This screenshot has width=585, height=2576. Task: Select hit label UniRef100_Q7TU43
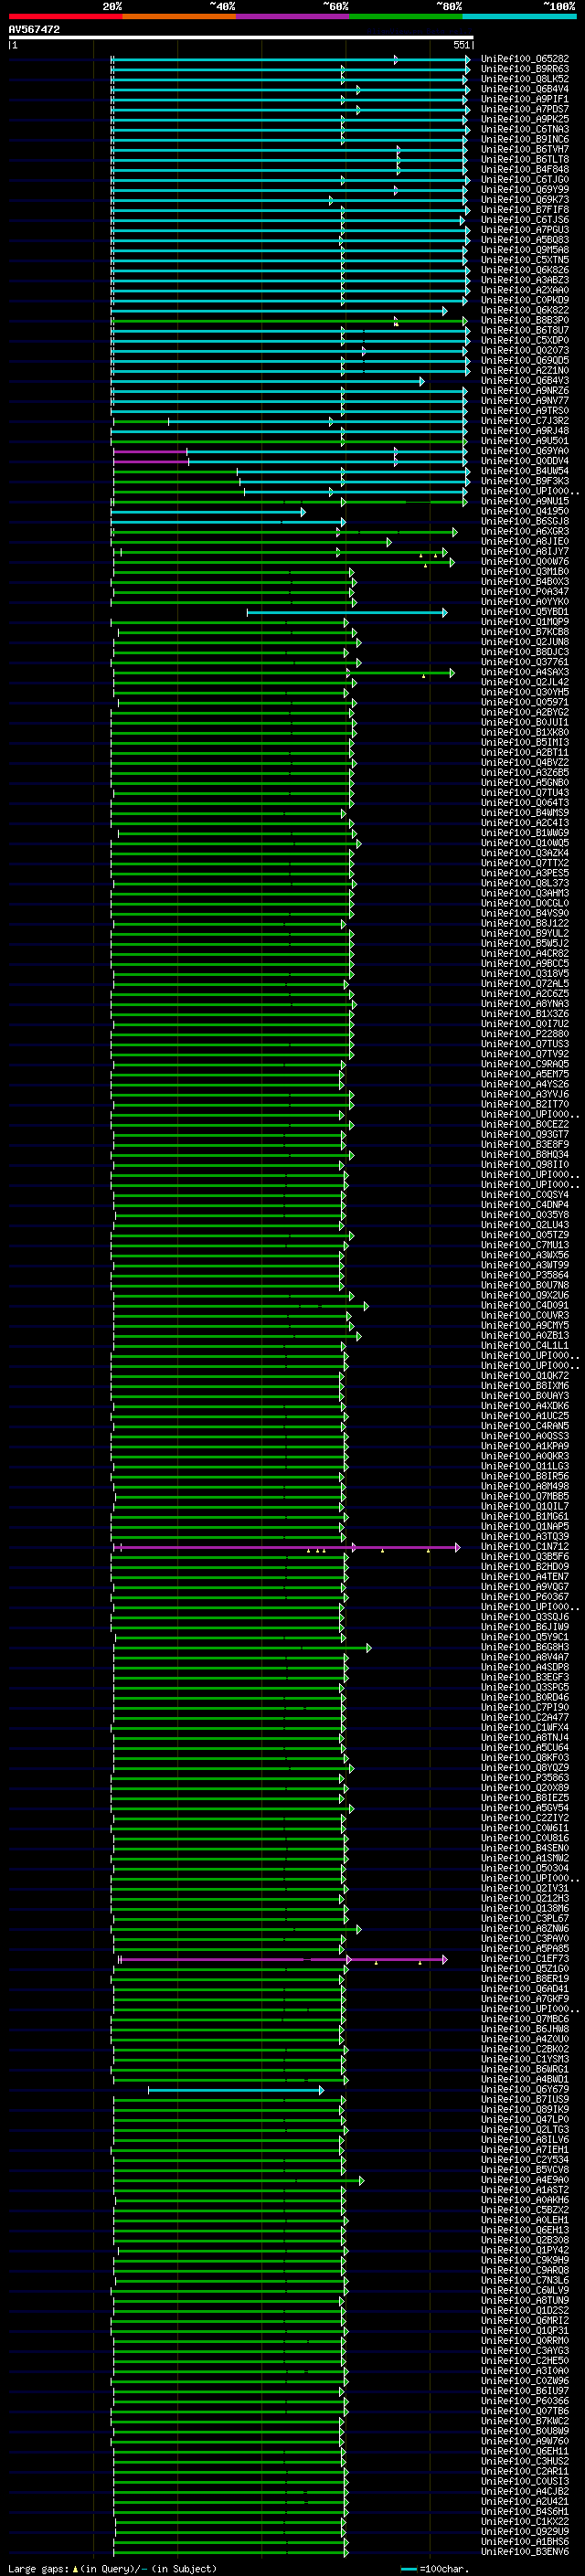tap(525, 793)
